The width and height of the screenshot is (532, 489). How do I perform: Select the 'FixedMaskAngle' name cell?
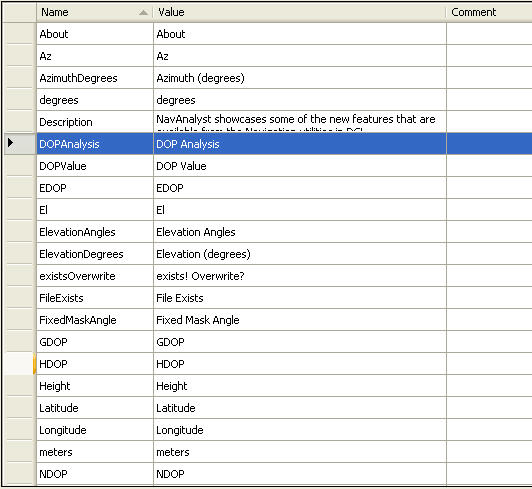95,320
